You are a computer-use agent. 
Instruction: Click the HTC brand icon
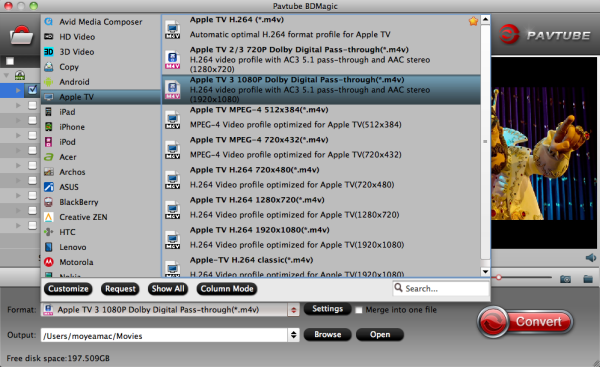pyautogui.click(x=49, y=232)
